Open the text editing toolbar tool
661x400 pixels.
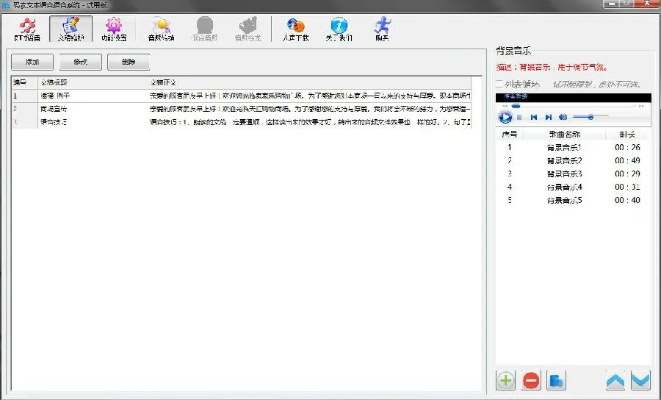coord(70,28)
